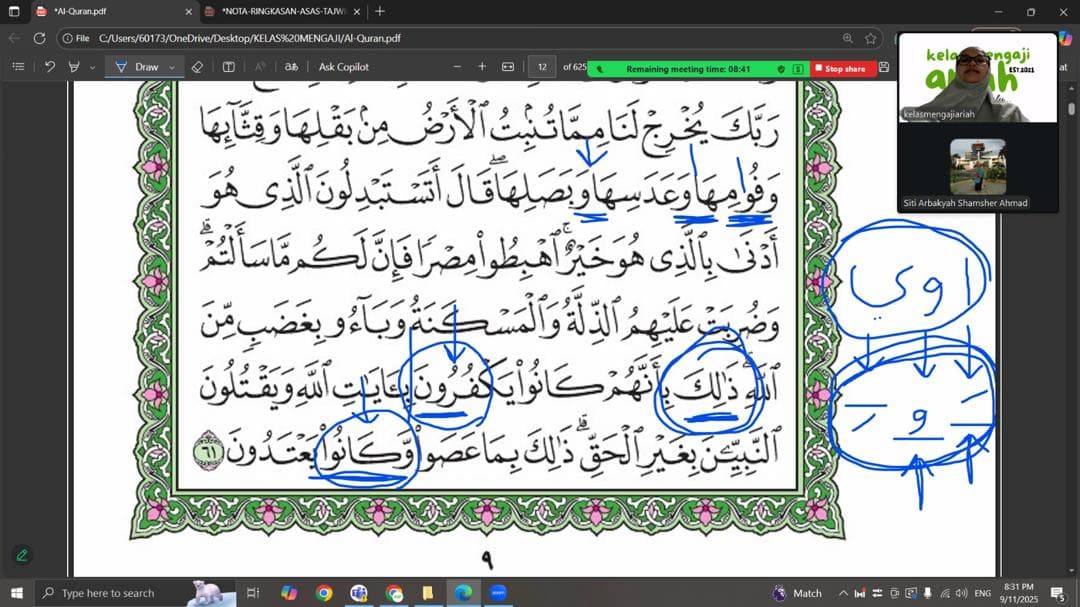1080x607 pixels.
Task: Toggle fit to width view
Action: coord(508,67)
